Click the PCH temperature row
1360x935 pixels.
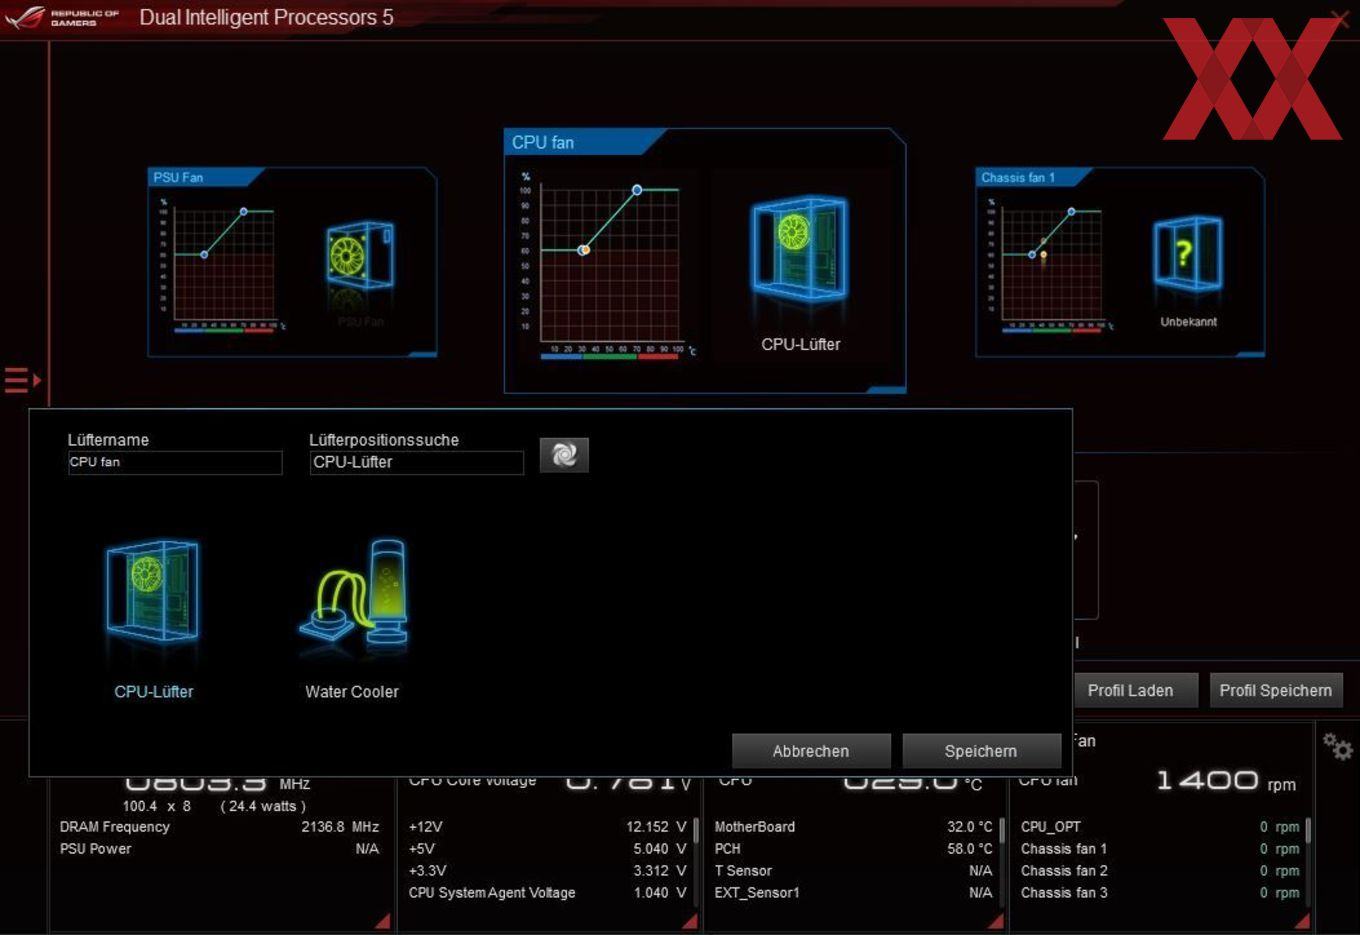854,849
